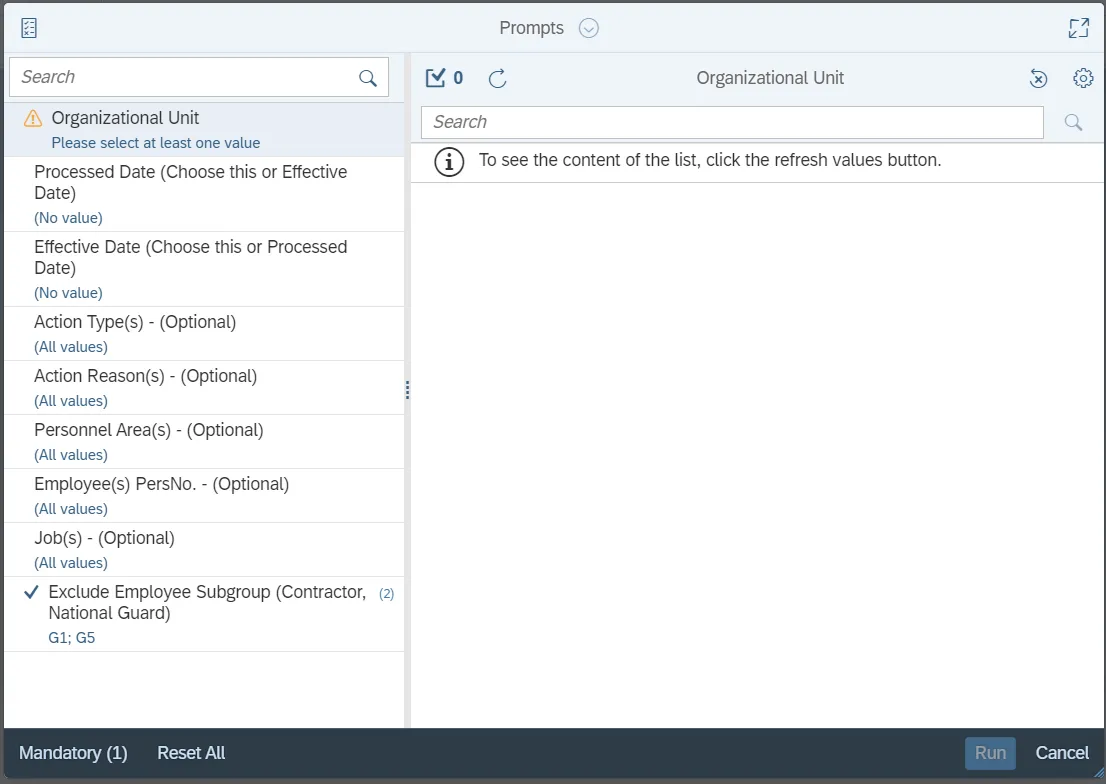
Task: Click the Organizational Unit values search field
Action: pos(731,122)
